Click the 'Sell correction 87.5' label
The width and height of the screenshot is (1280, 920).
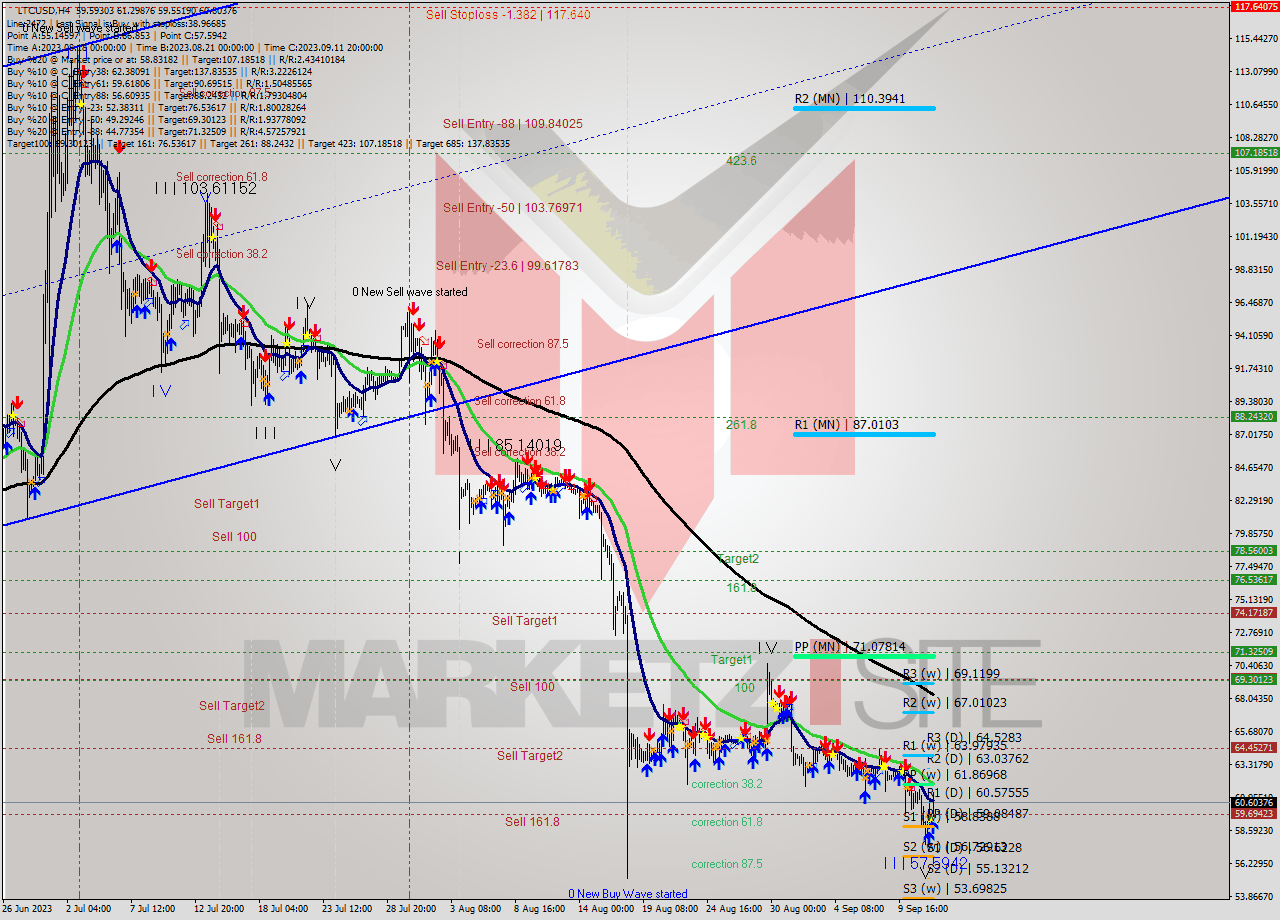click(522, 344)
